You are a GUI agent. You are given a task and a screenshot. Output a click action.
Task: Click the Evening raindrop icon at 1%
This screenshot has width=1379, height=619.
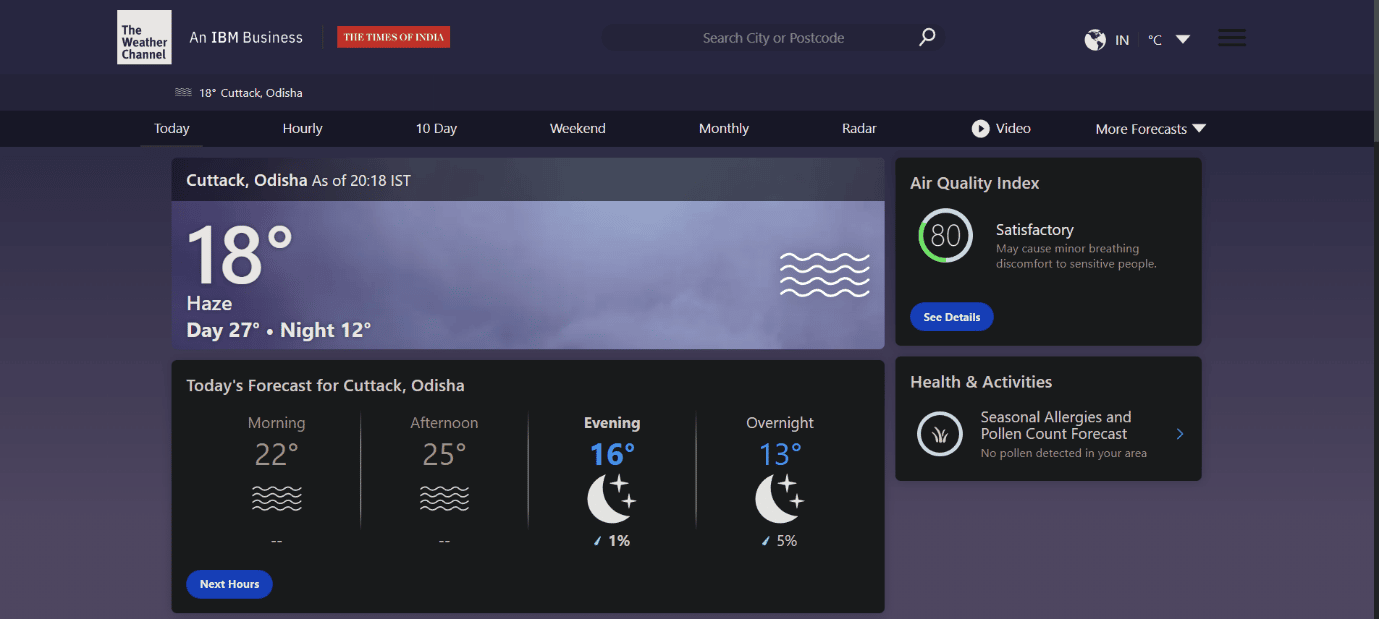pos(598,541)
